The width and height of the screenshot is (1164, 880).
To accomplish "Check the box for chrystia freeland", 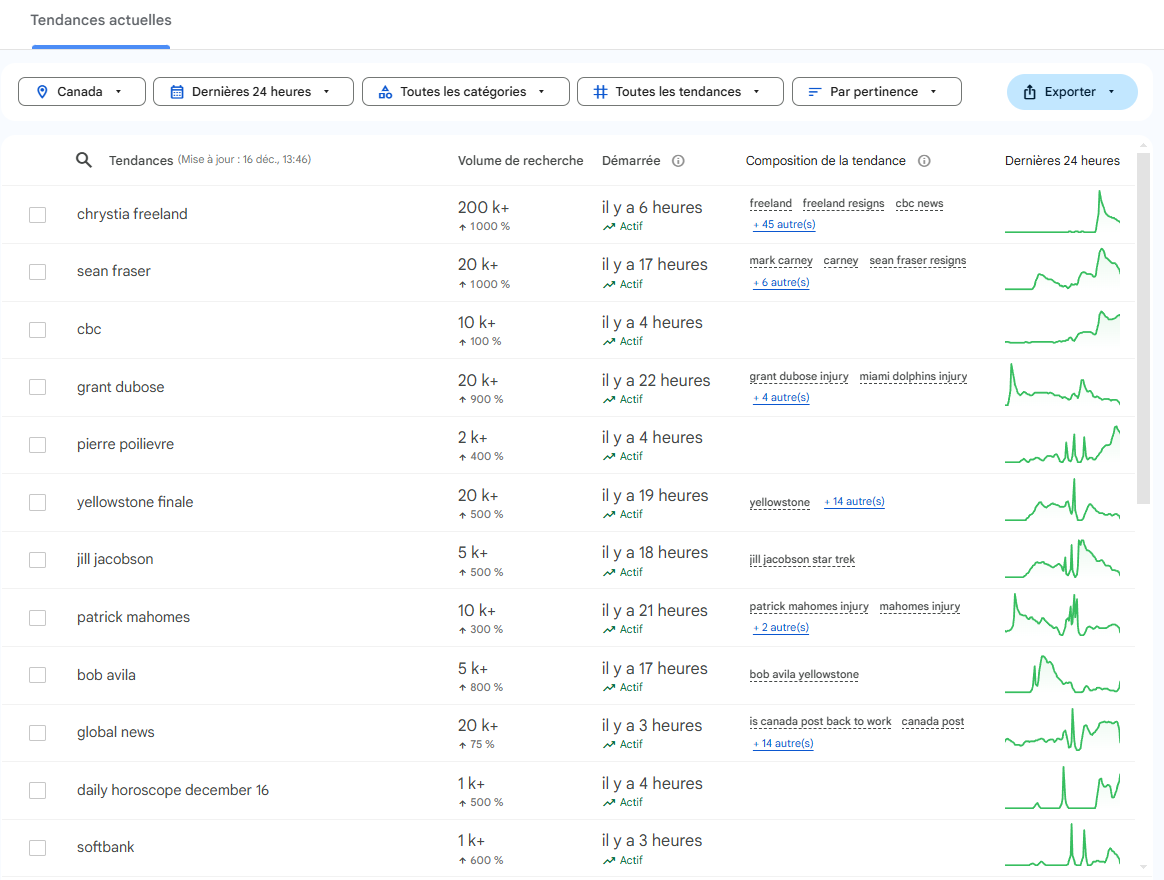I will pos(38,214).
